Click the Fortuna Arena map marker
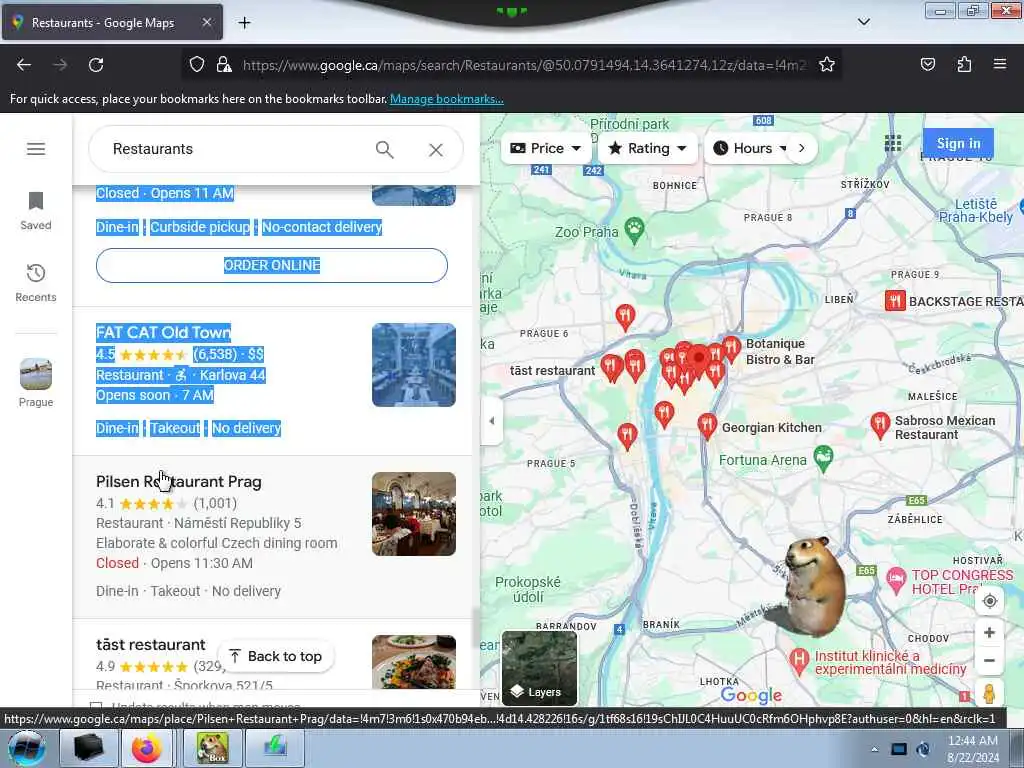The height and width of the screenshot is (768, 1024). click(824, 458)
